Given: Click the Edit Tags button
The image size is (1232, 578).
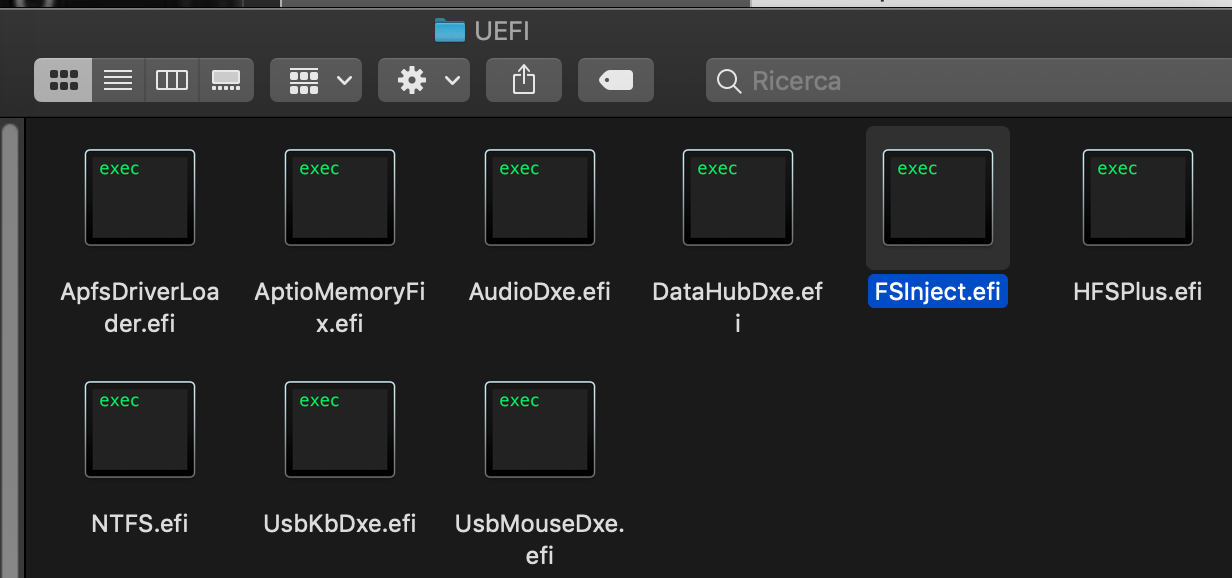Looking at the screenshot, I should coord(616,80).
